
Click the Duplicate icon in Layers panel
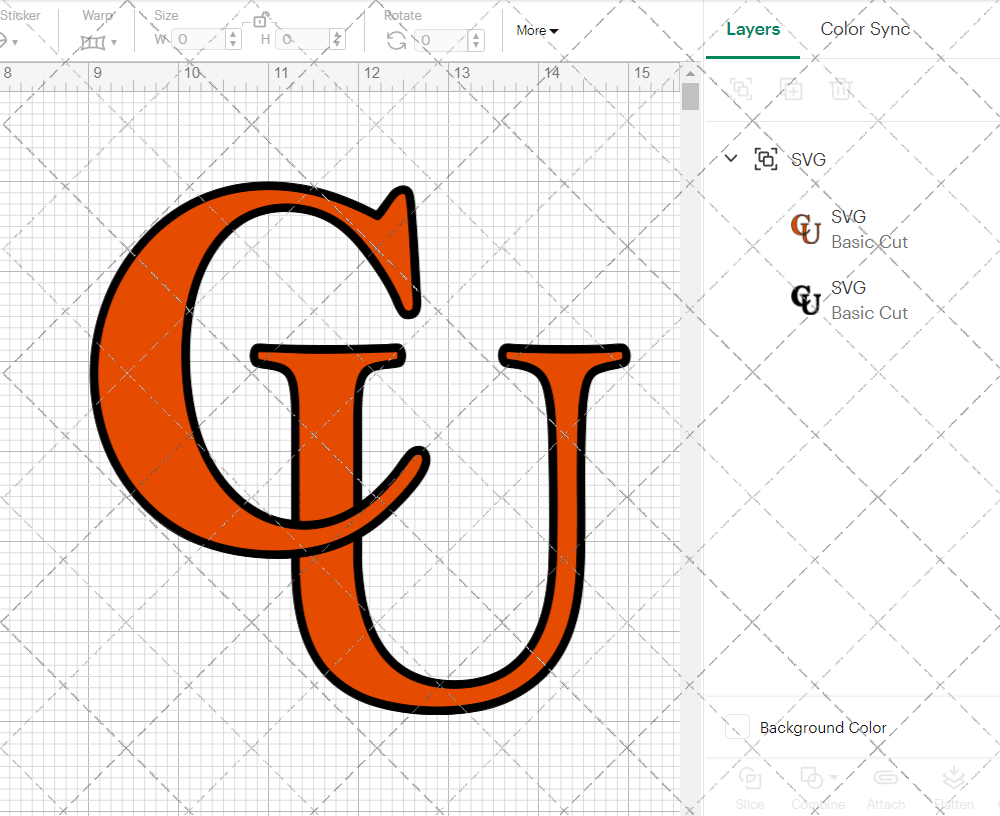pyautogui.click(x=791, y=89)
